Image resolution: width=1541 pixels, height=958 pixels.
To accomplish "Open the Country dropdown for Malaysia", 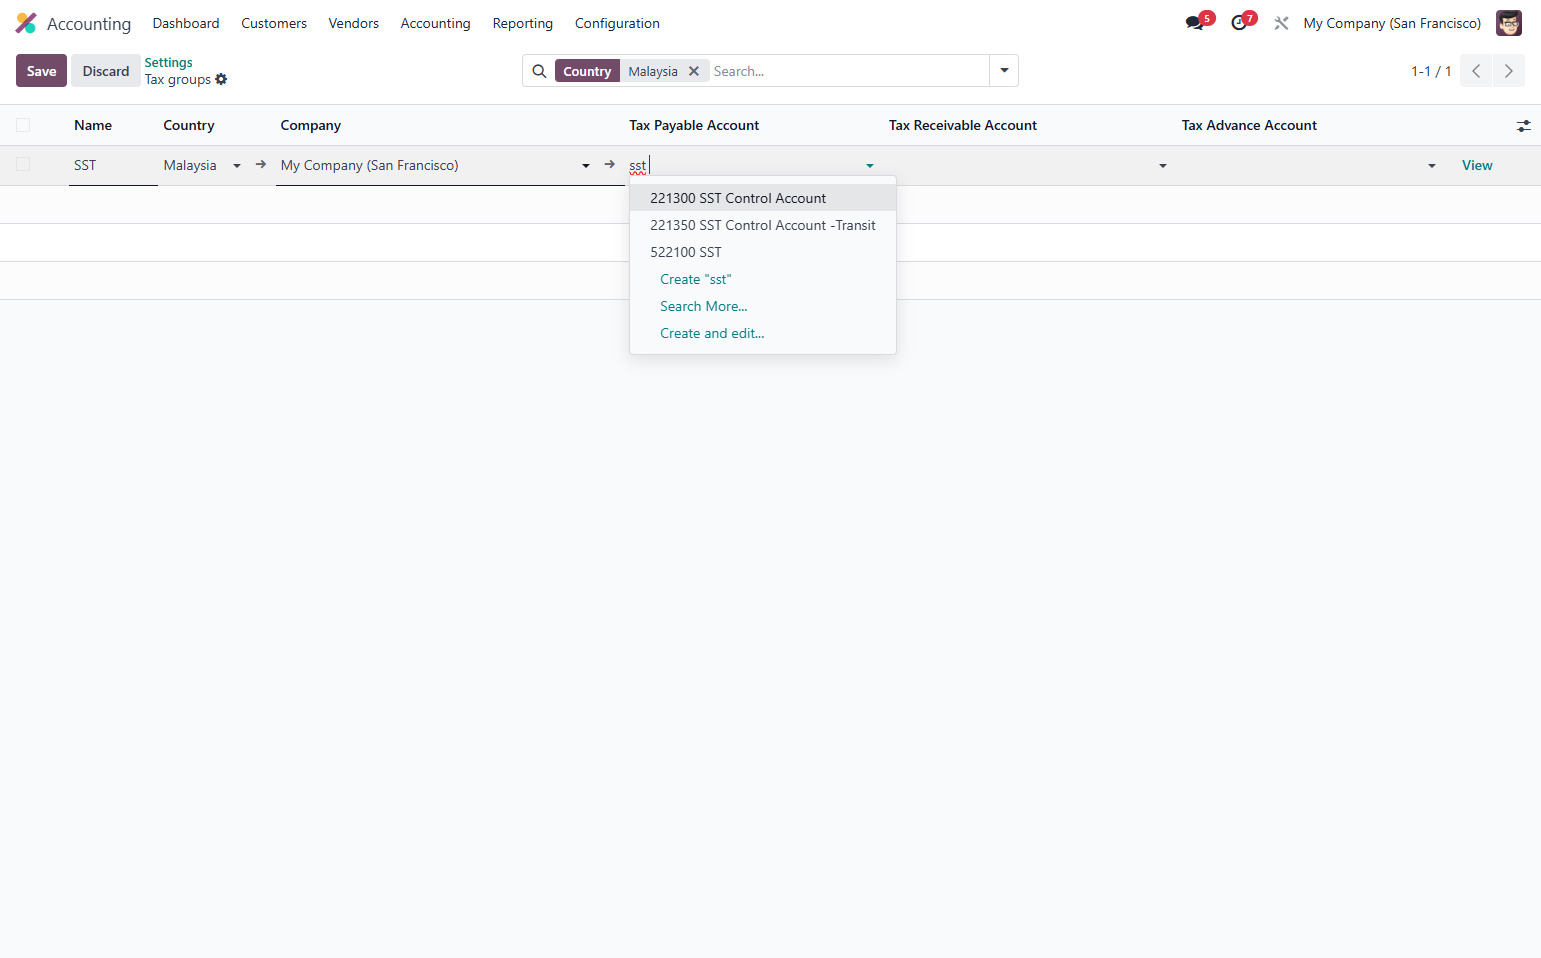I will [x=237, y=166].
